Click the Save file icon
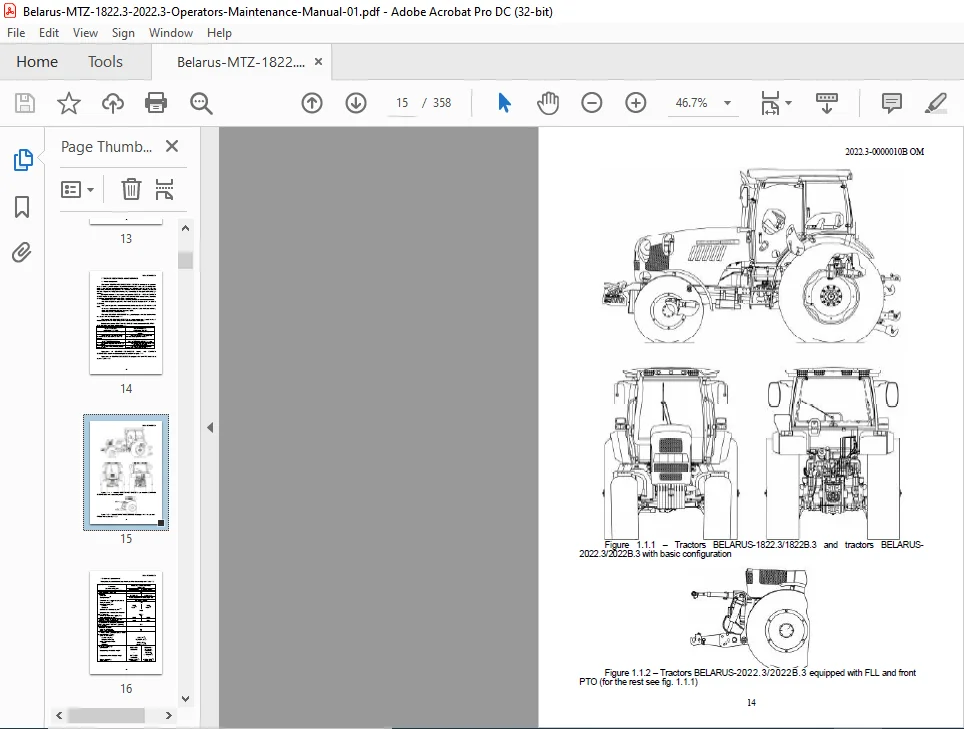Viewport: 964px width, 729px height. (25, 103)
